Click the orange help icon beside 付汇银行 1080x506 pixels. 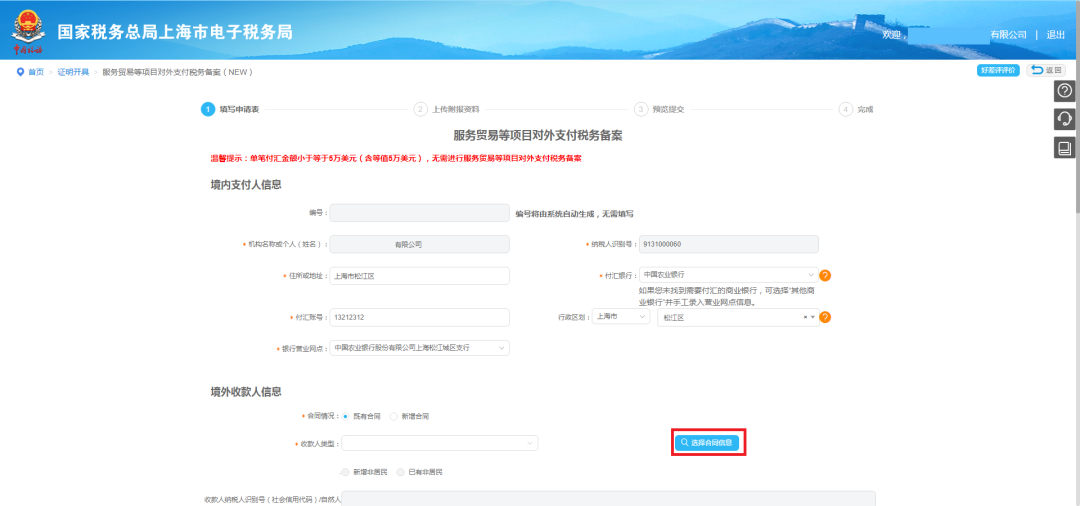(x=825, y=276)
